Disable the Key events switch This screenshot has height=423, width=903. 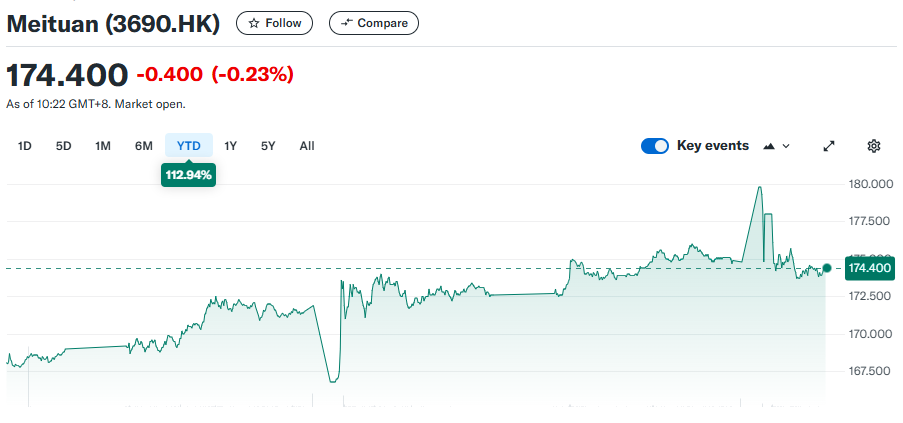655,146
